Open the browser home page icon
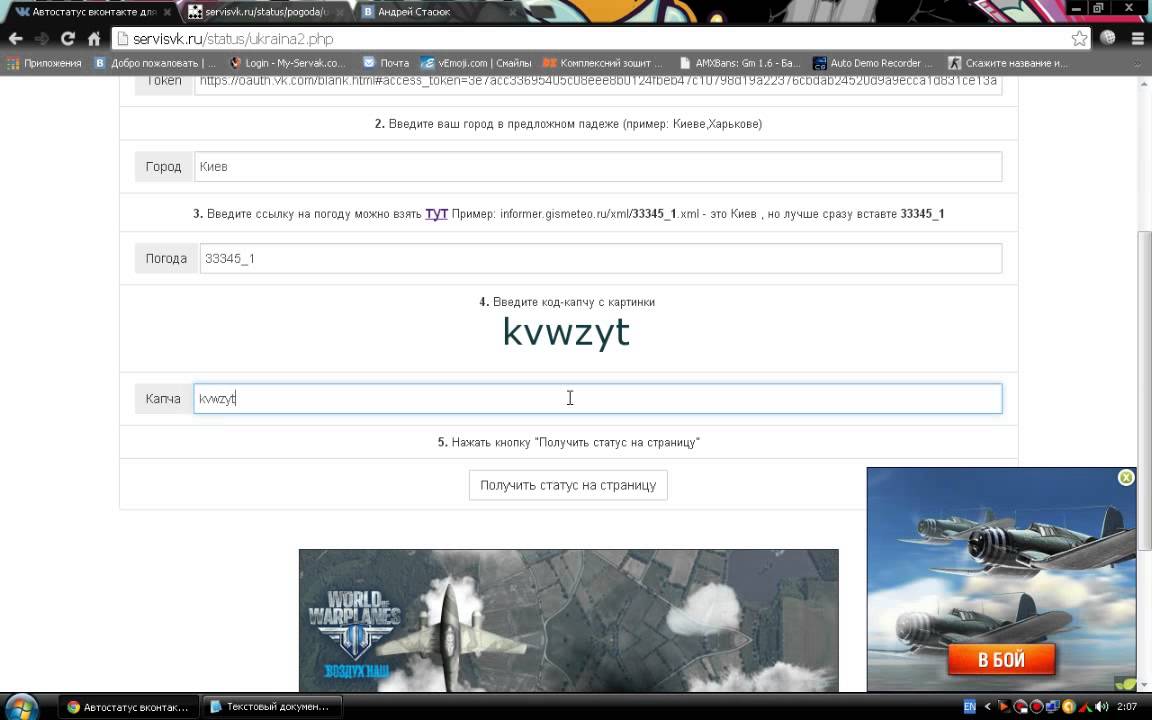 [94, 39]
